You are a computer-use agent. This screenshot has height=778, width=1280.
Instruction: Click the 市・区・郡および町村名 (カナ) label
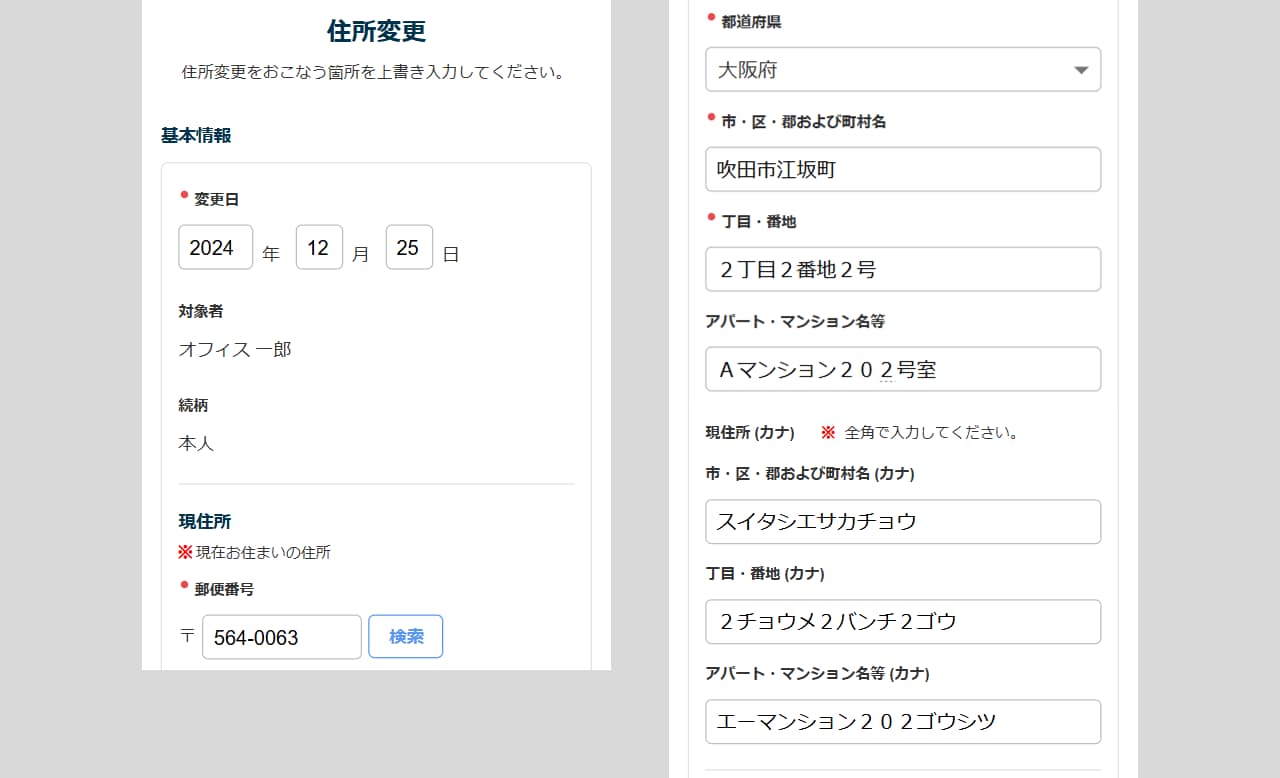(x=810, y=473)
